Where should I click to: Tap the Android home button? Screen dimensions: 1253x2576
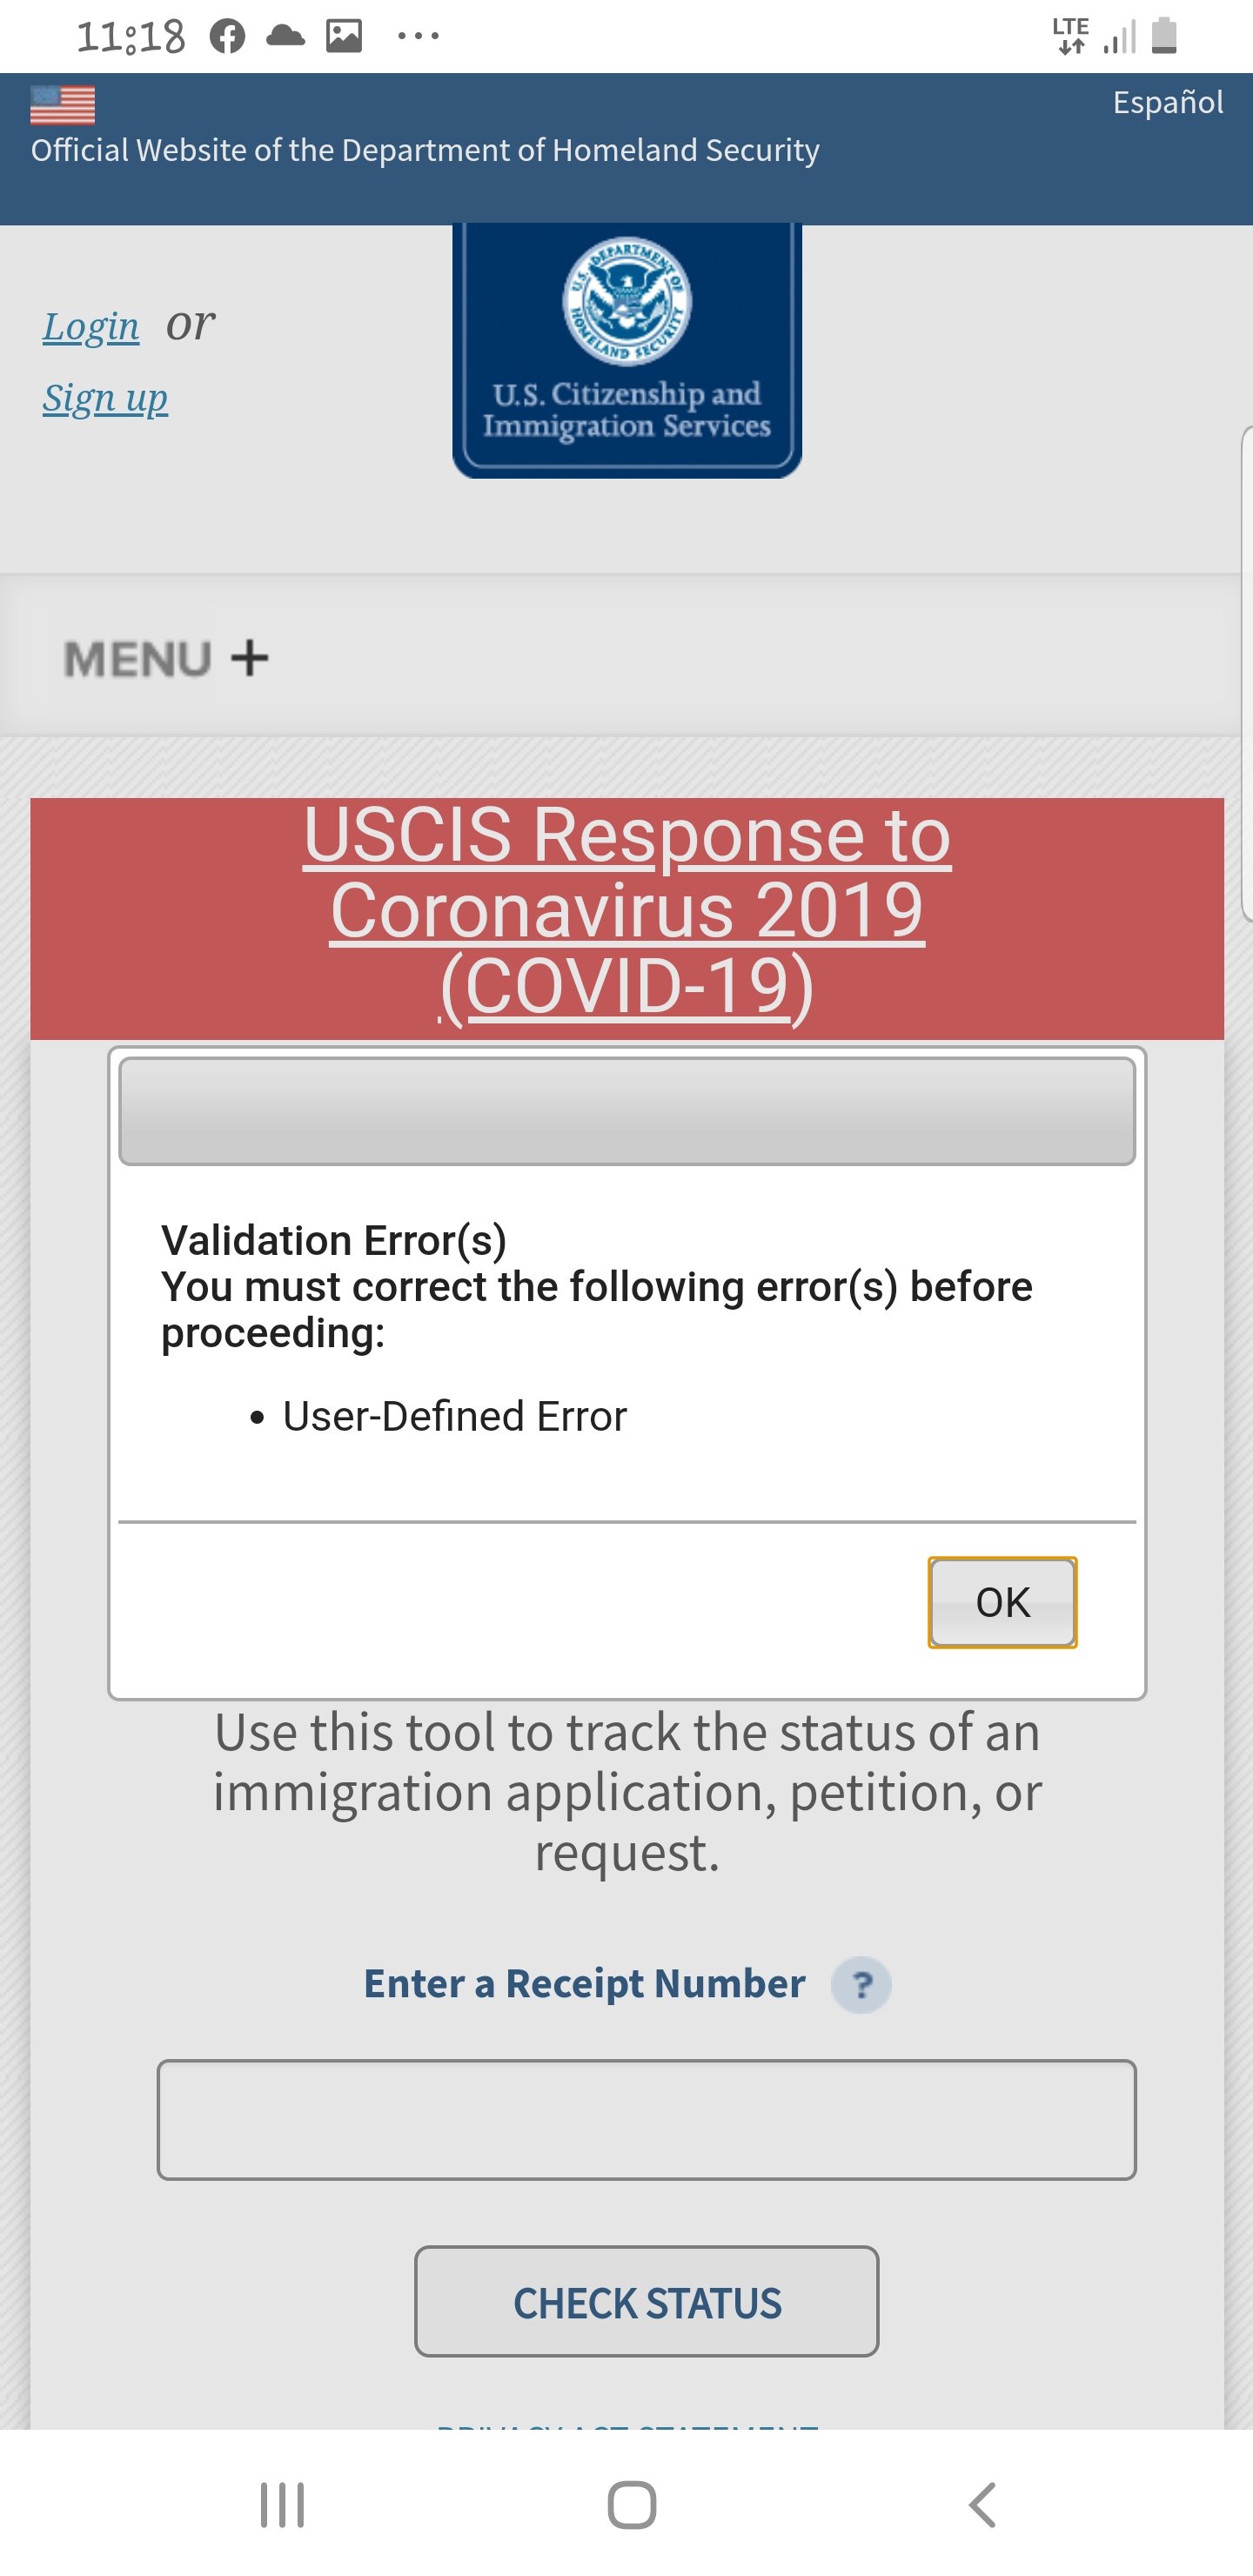point(632,2505)
